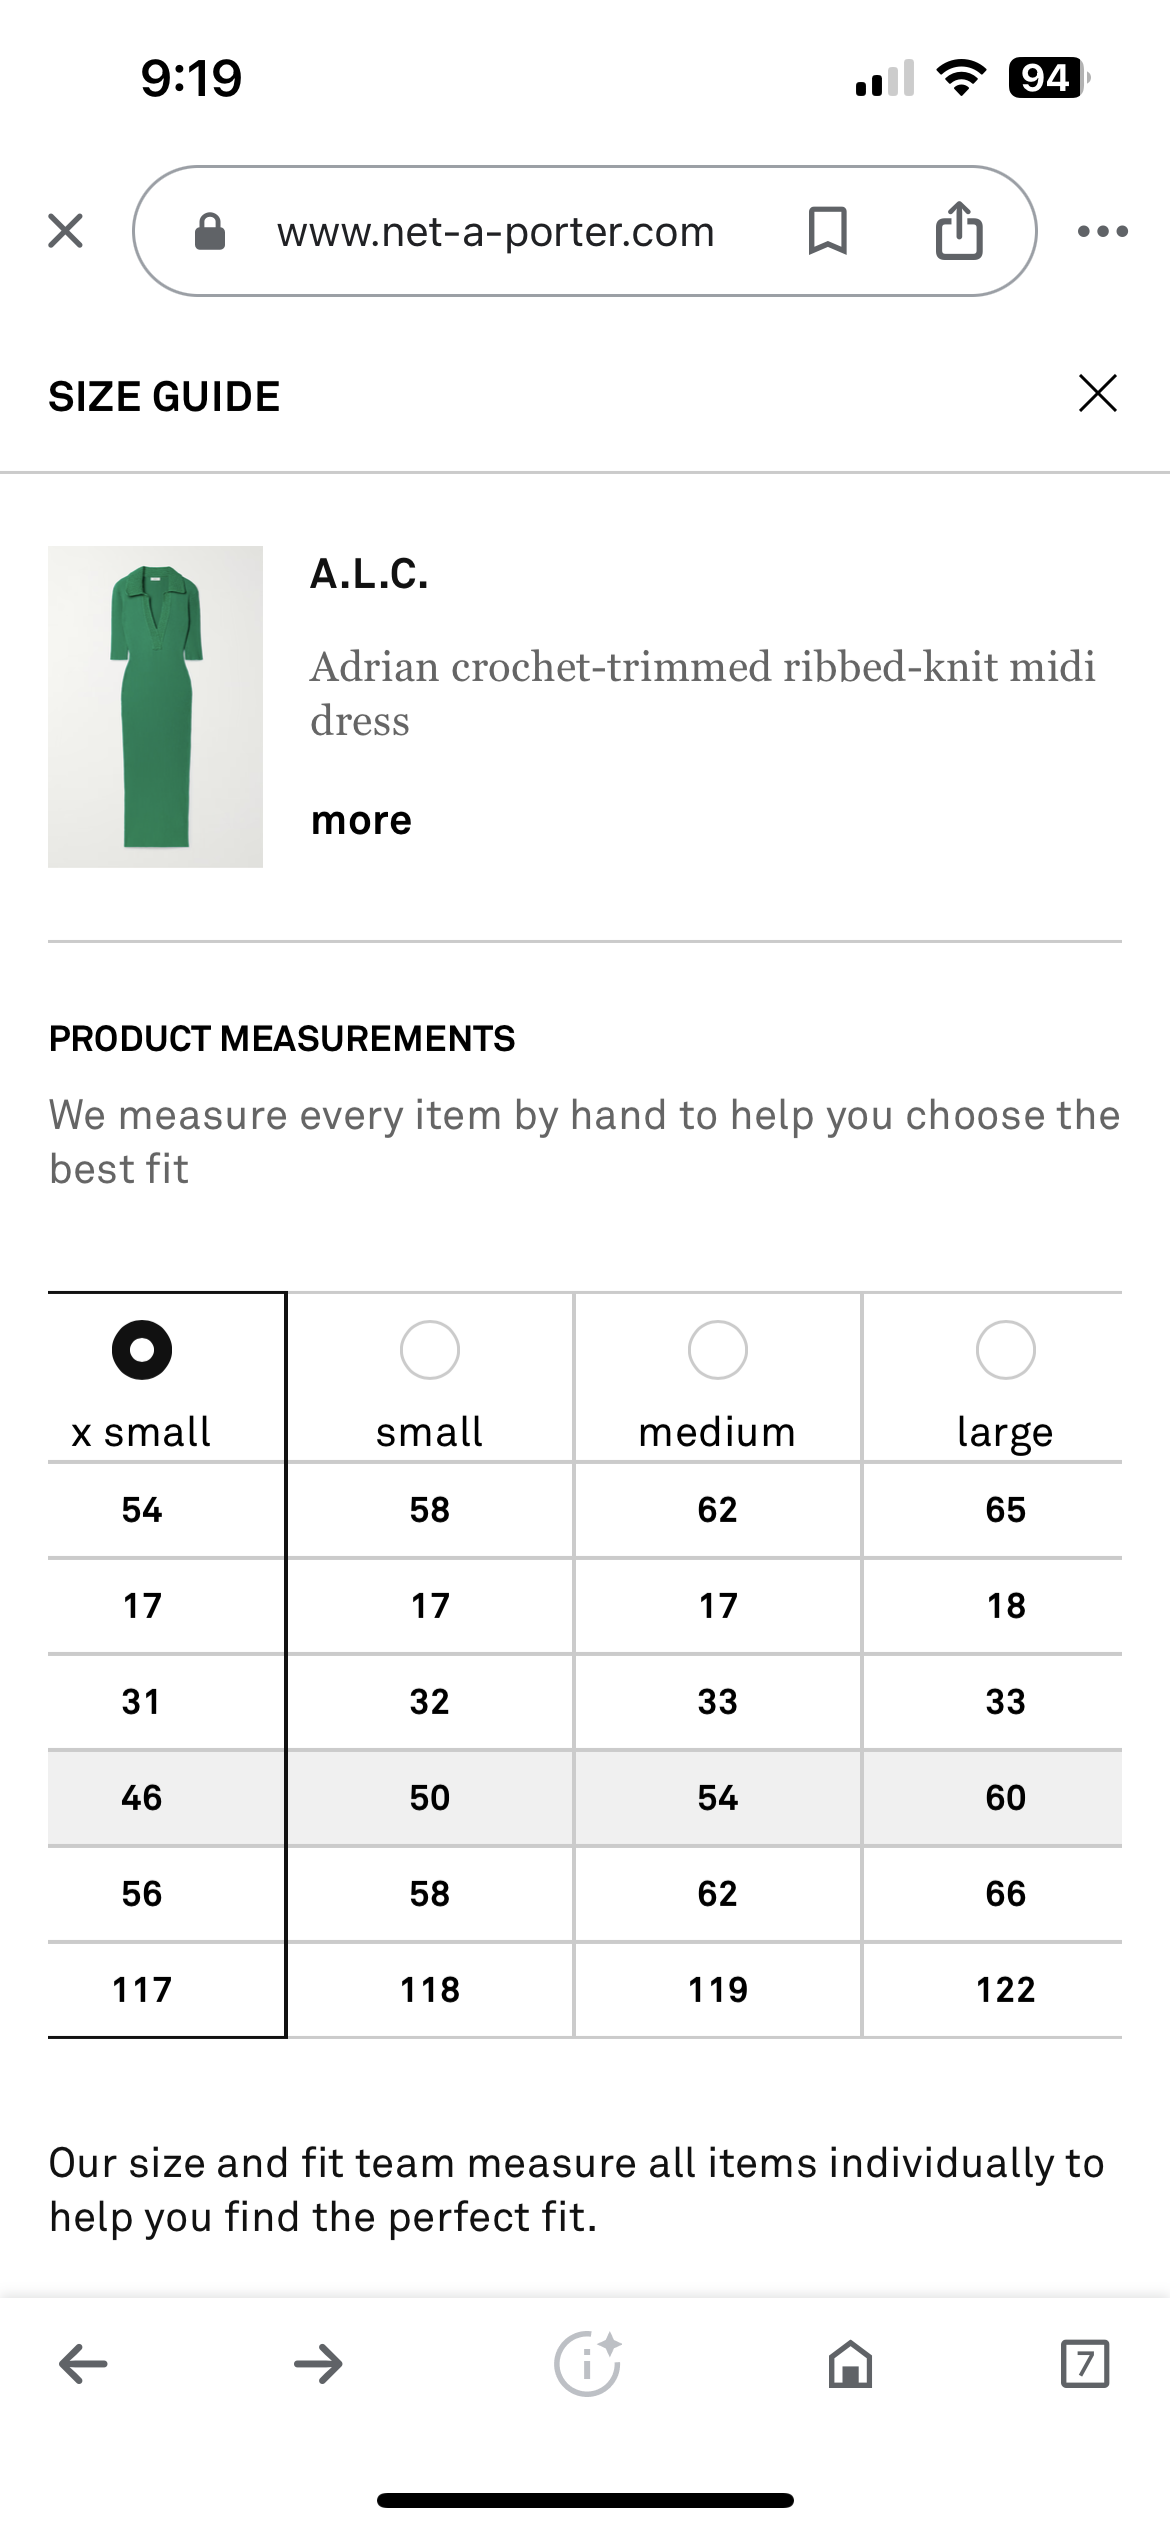Tap the www.net-a-porter.com address field

point(496,231)
